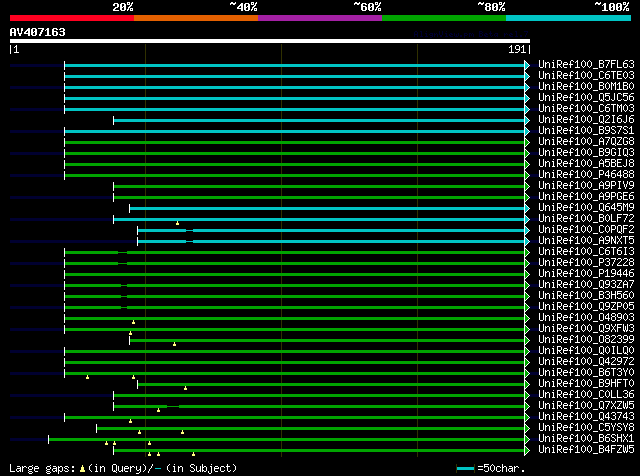640x476 pixels.
Task: Open the UniRef100_C6TE03 entry label
Action: pos(586,76)
